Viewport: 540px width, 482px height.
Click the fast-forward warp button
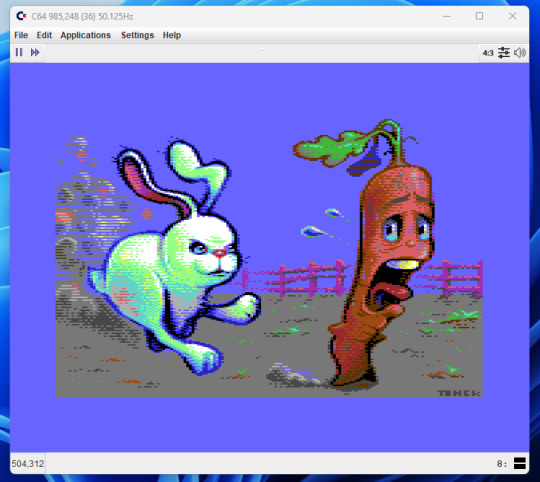click(35, 52)
